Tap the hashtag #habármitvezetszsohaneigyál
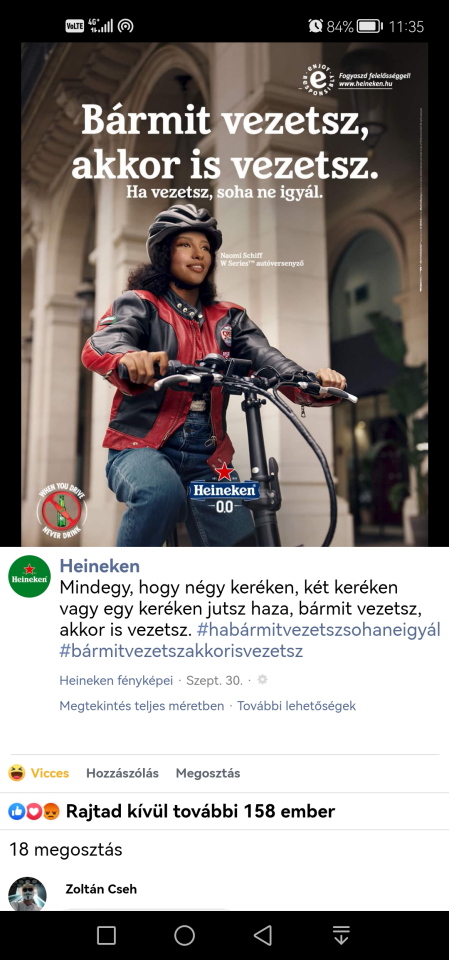 pos(319,630)
